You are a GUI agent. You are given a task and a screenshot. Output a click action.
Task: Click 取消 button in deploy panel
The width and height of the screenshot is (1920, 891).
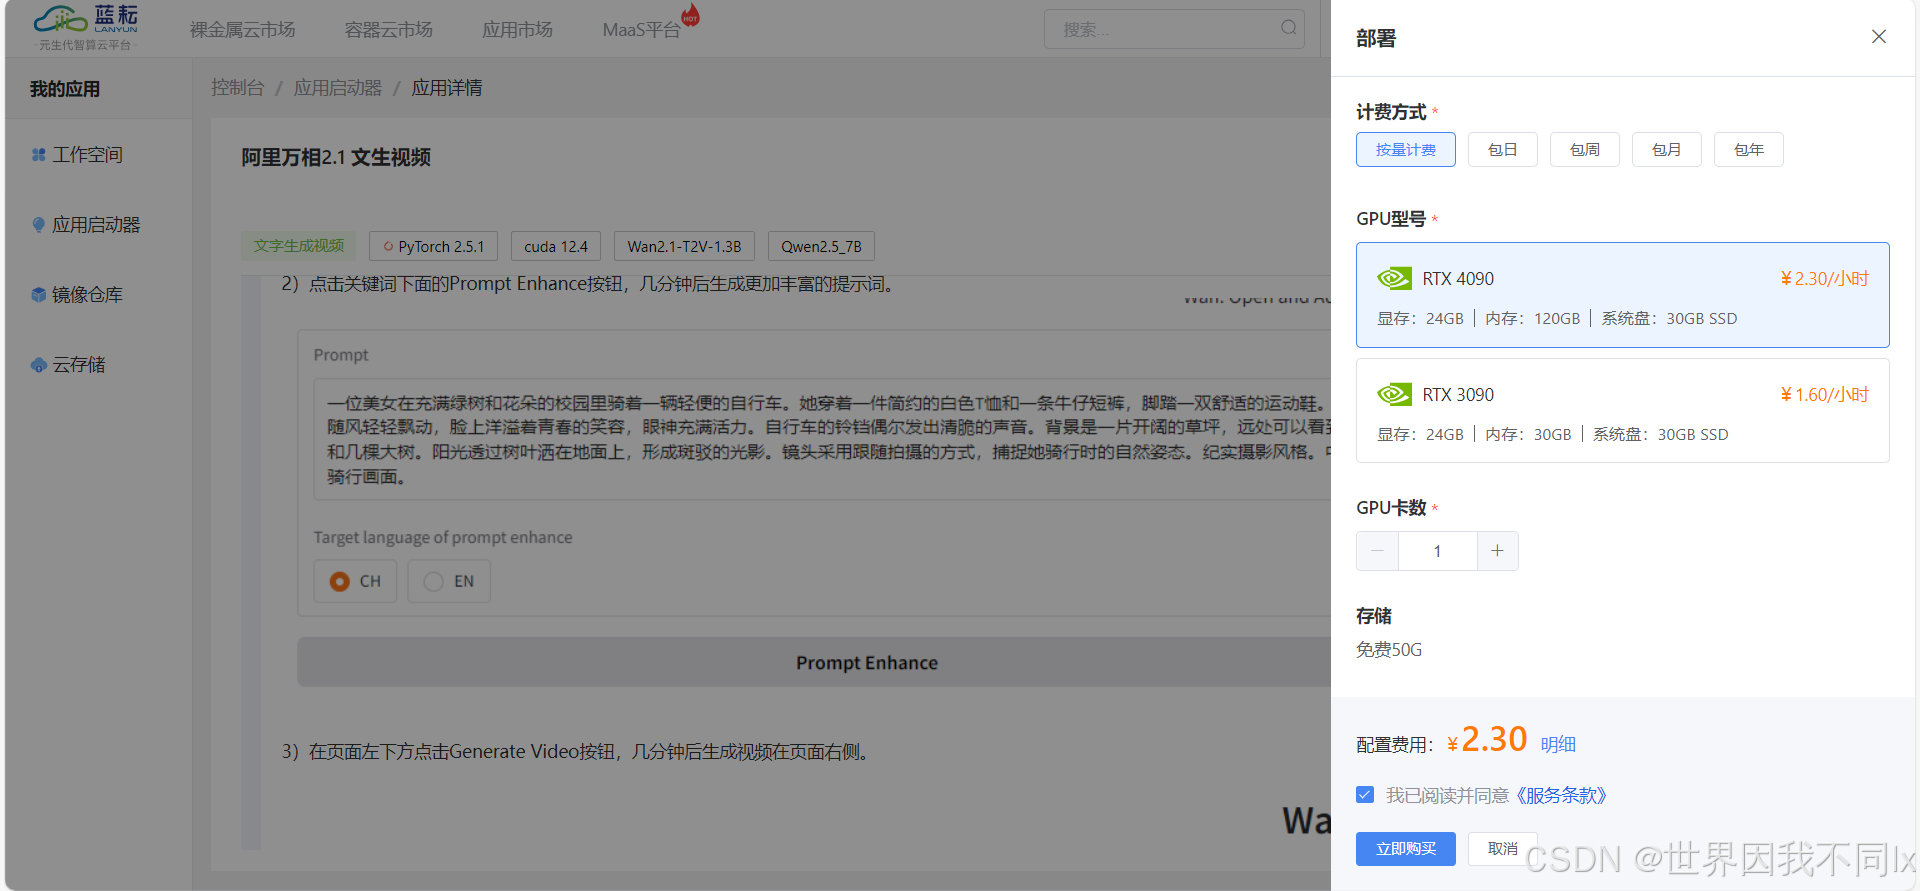1502,848
